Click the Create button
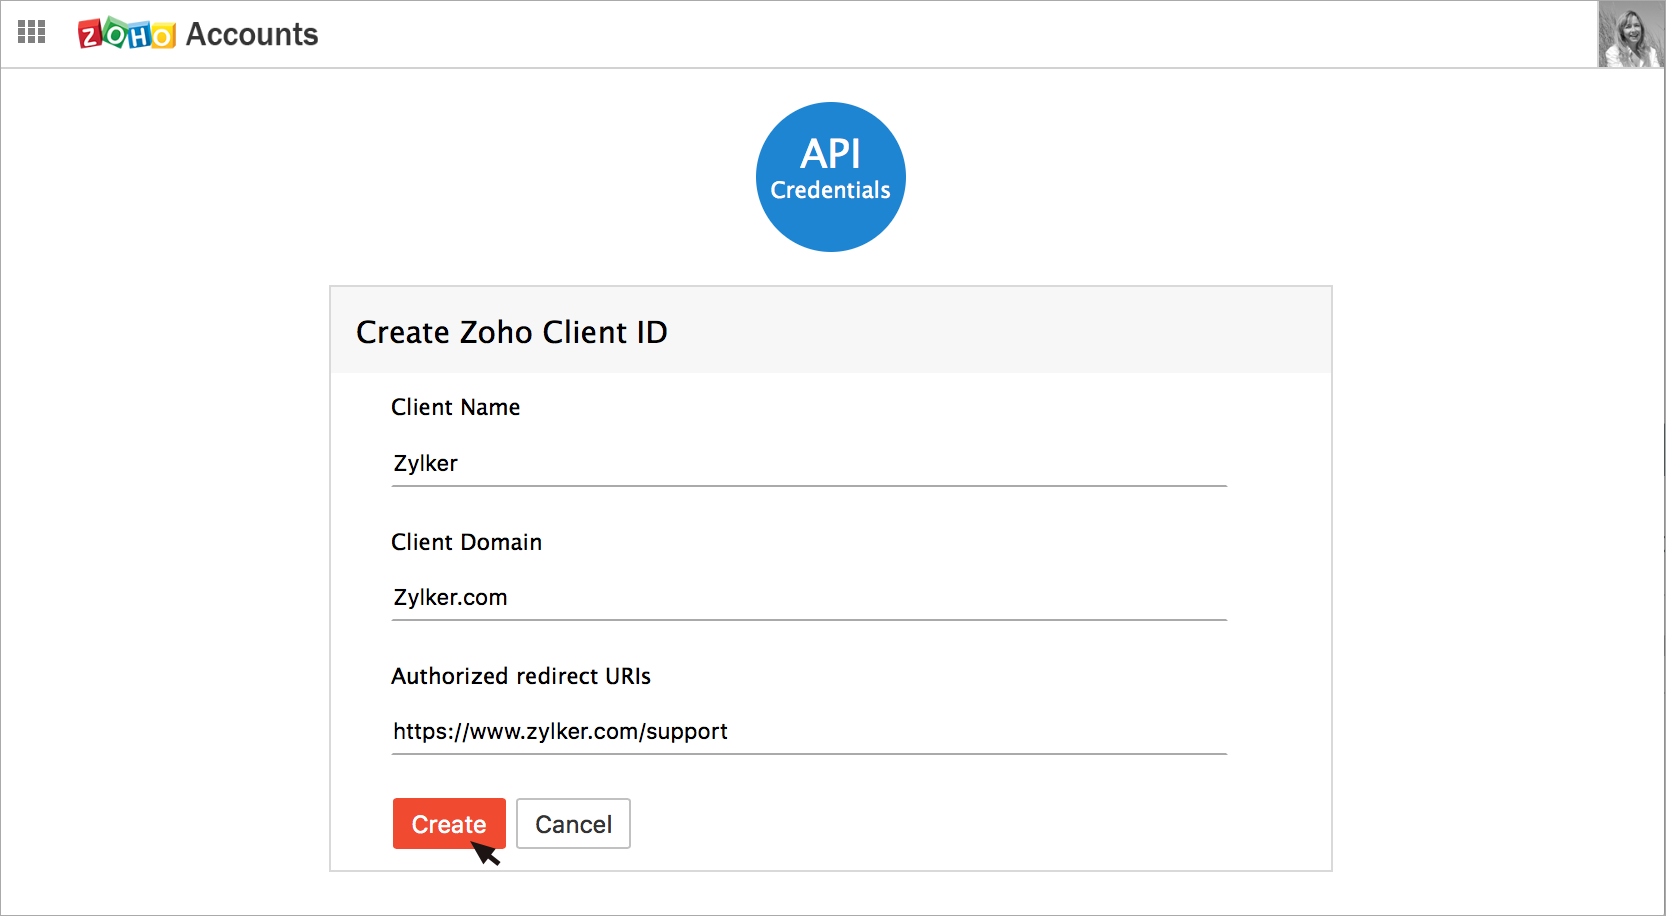Screen dimensions: 1666x916 448,823
